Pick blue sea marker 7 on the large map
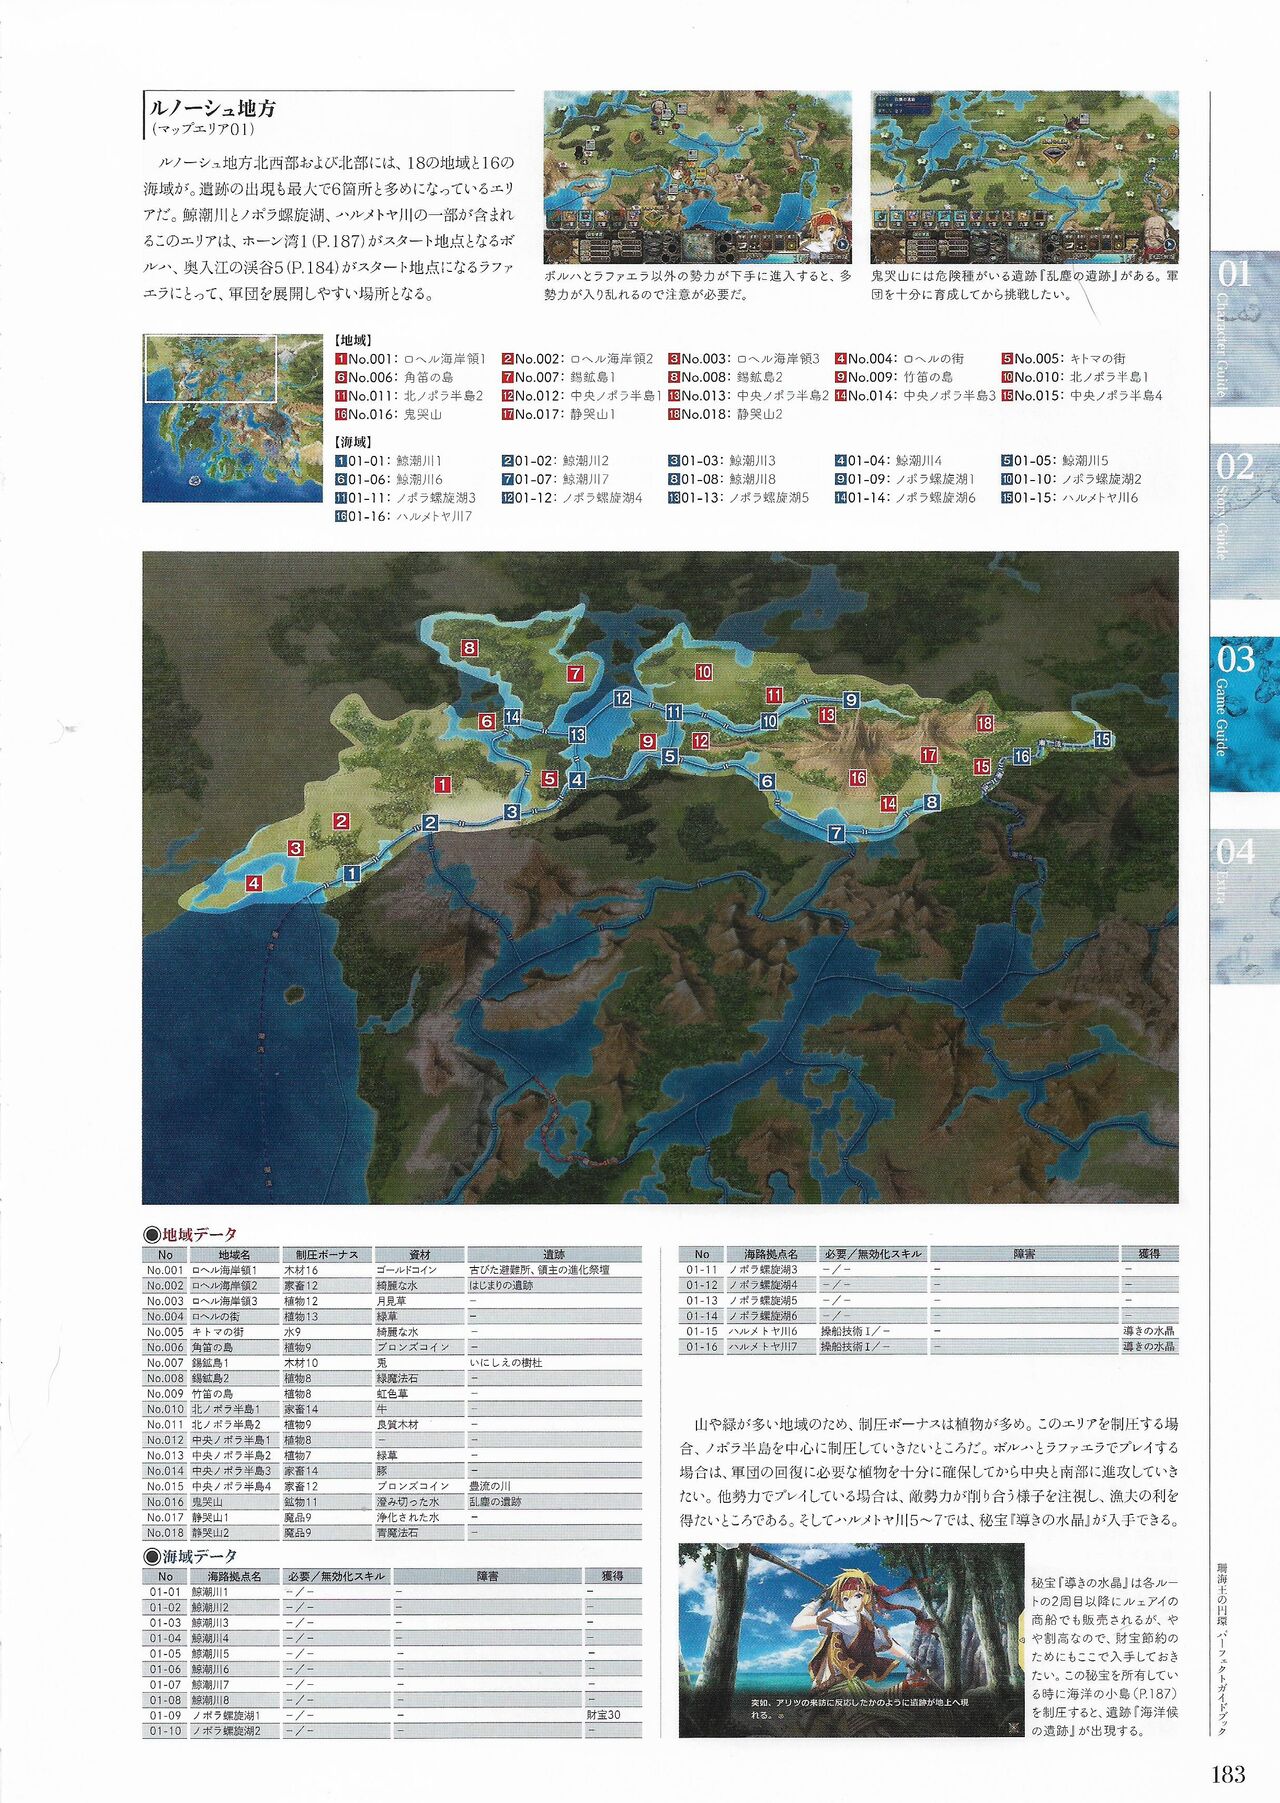The height and width of the screenshot is (1803, 1280). [x=836, y=832]
